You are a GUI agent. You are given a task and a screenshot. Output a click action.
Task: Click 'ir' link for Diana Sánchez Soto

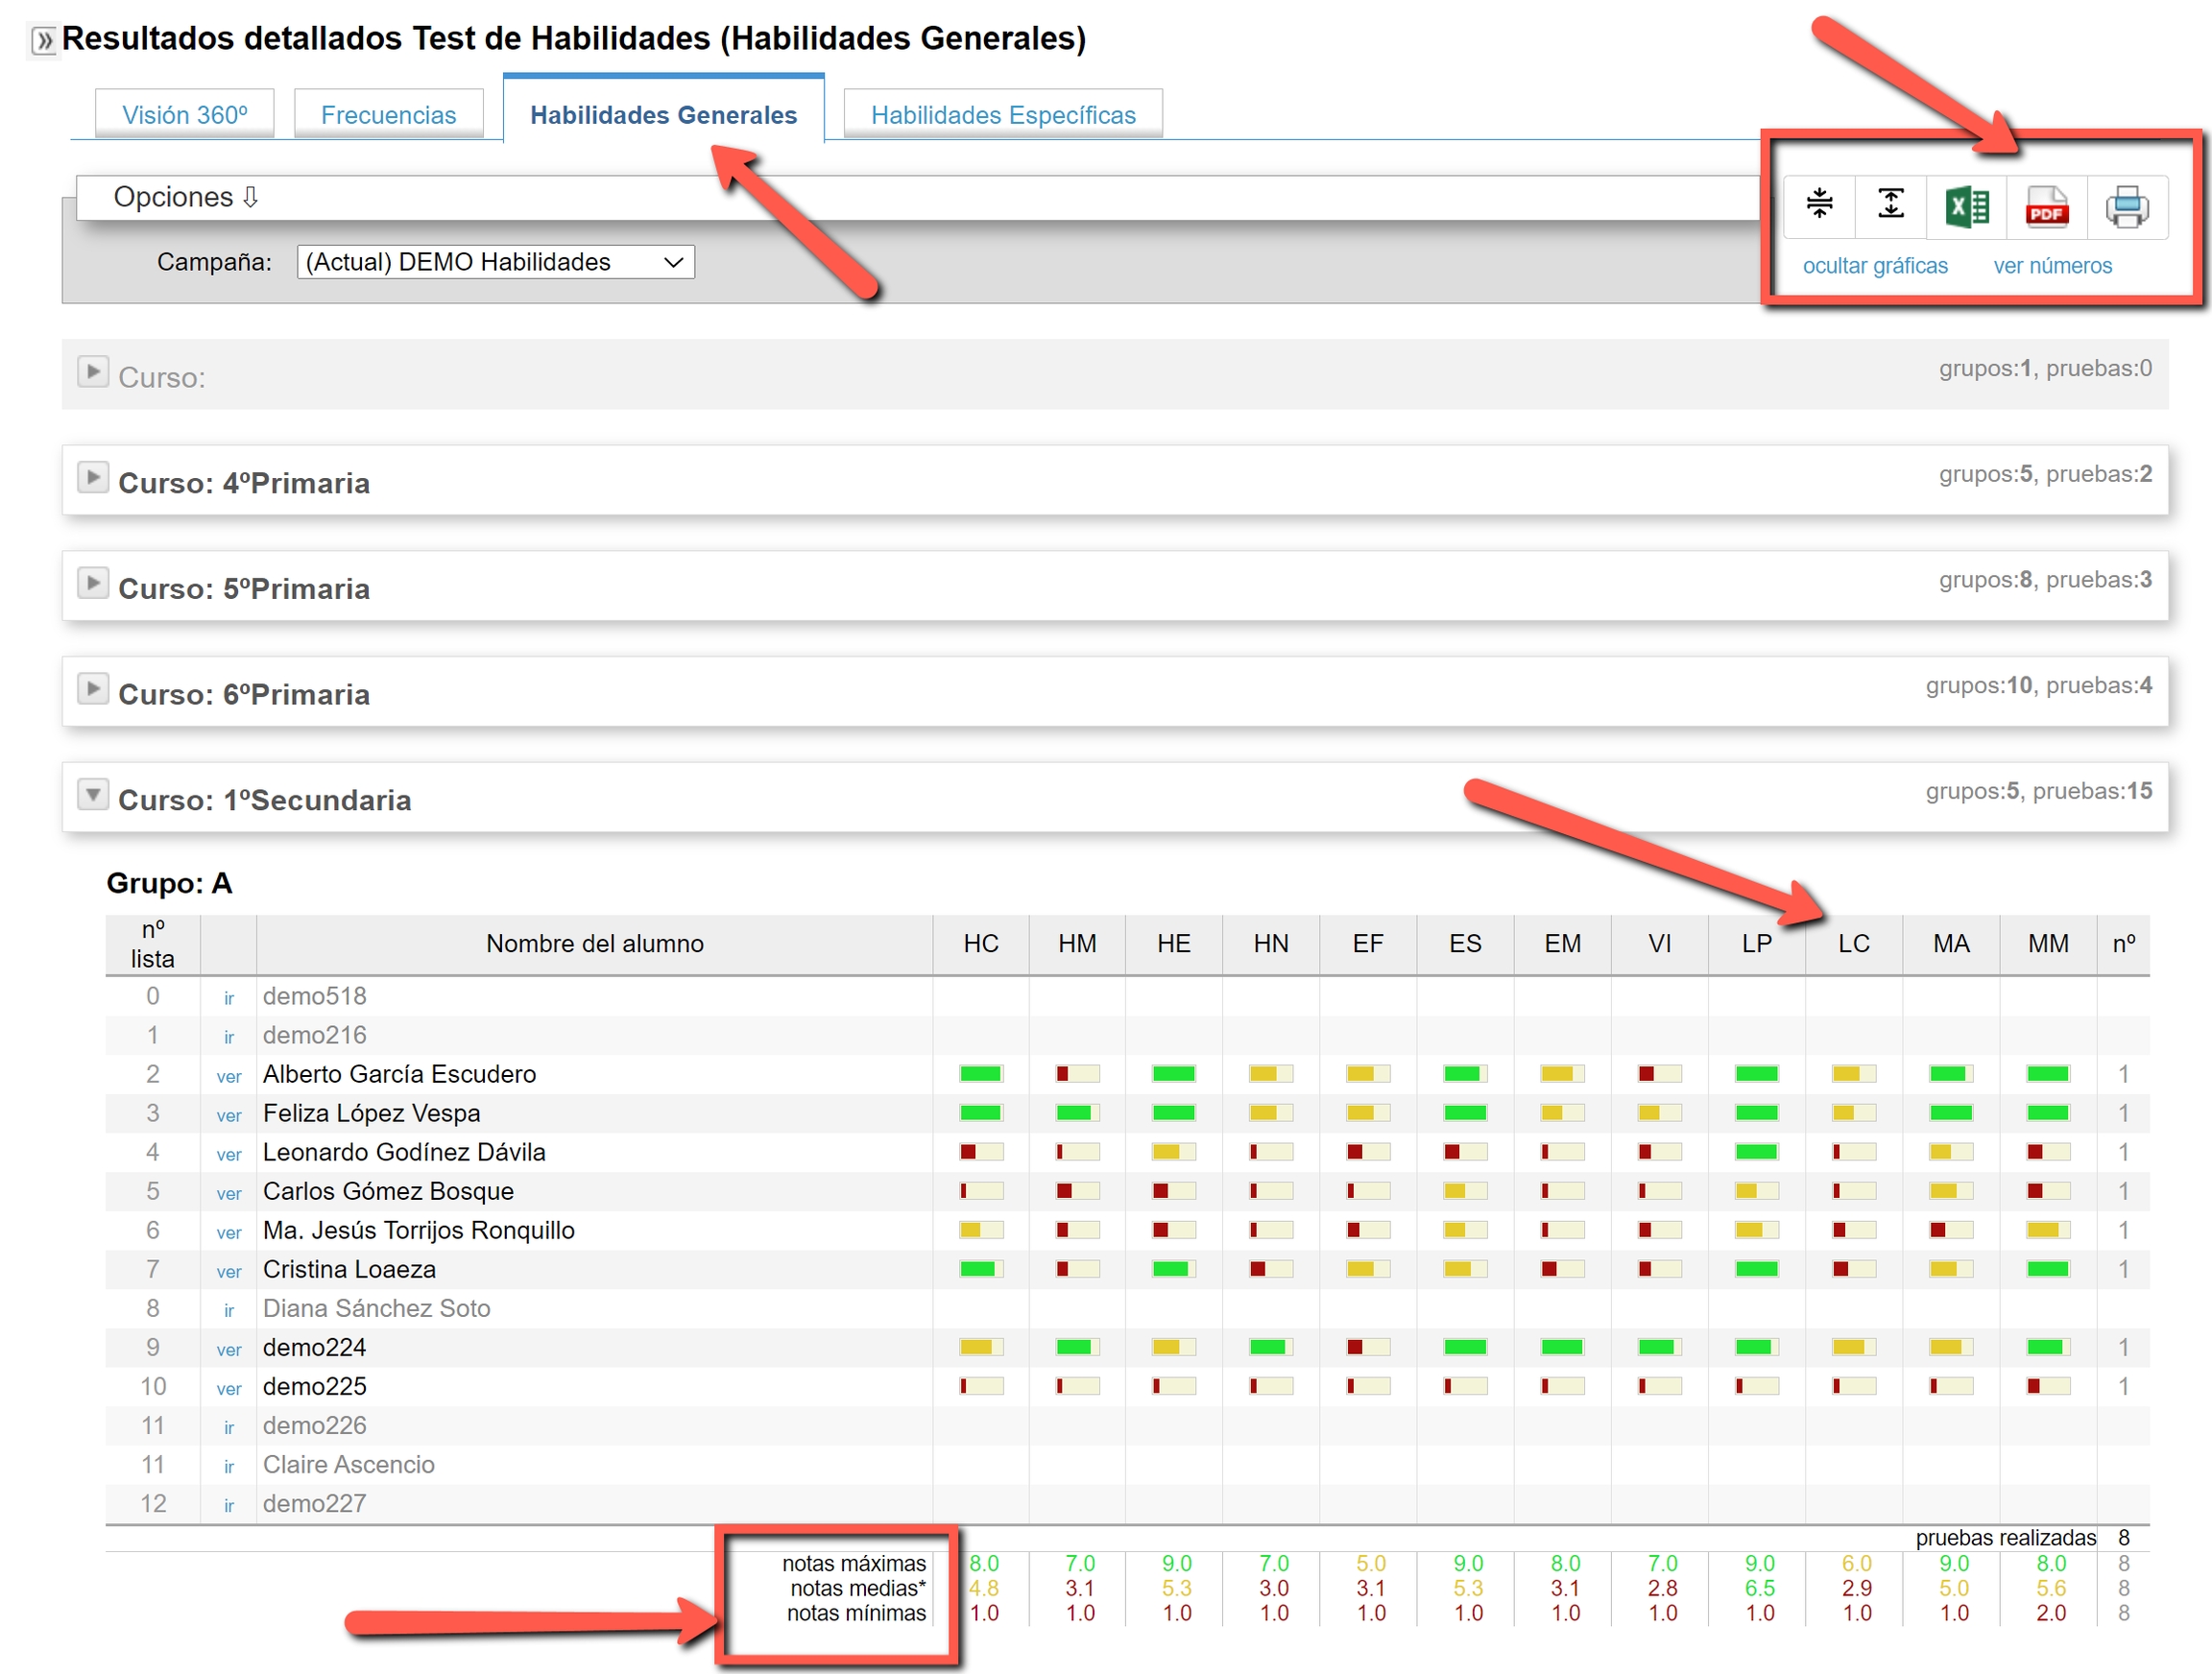pyautogui.click(x=229, y=1310)
